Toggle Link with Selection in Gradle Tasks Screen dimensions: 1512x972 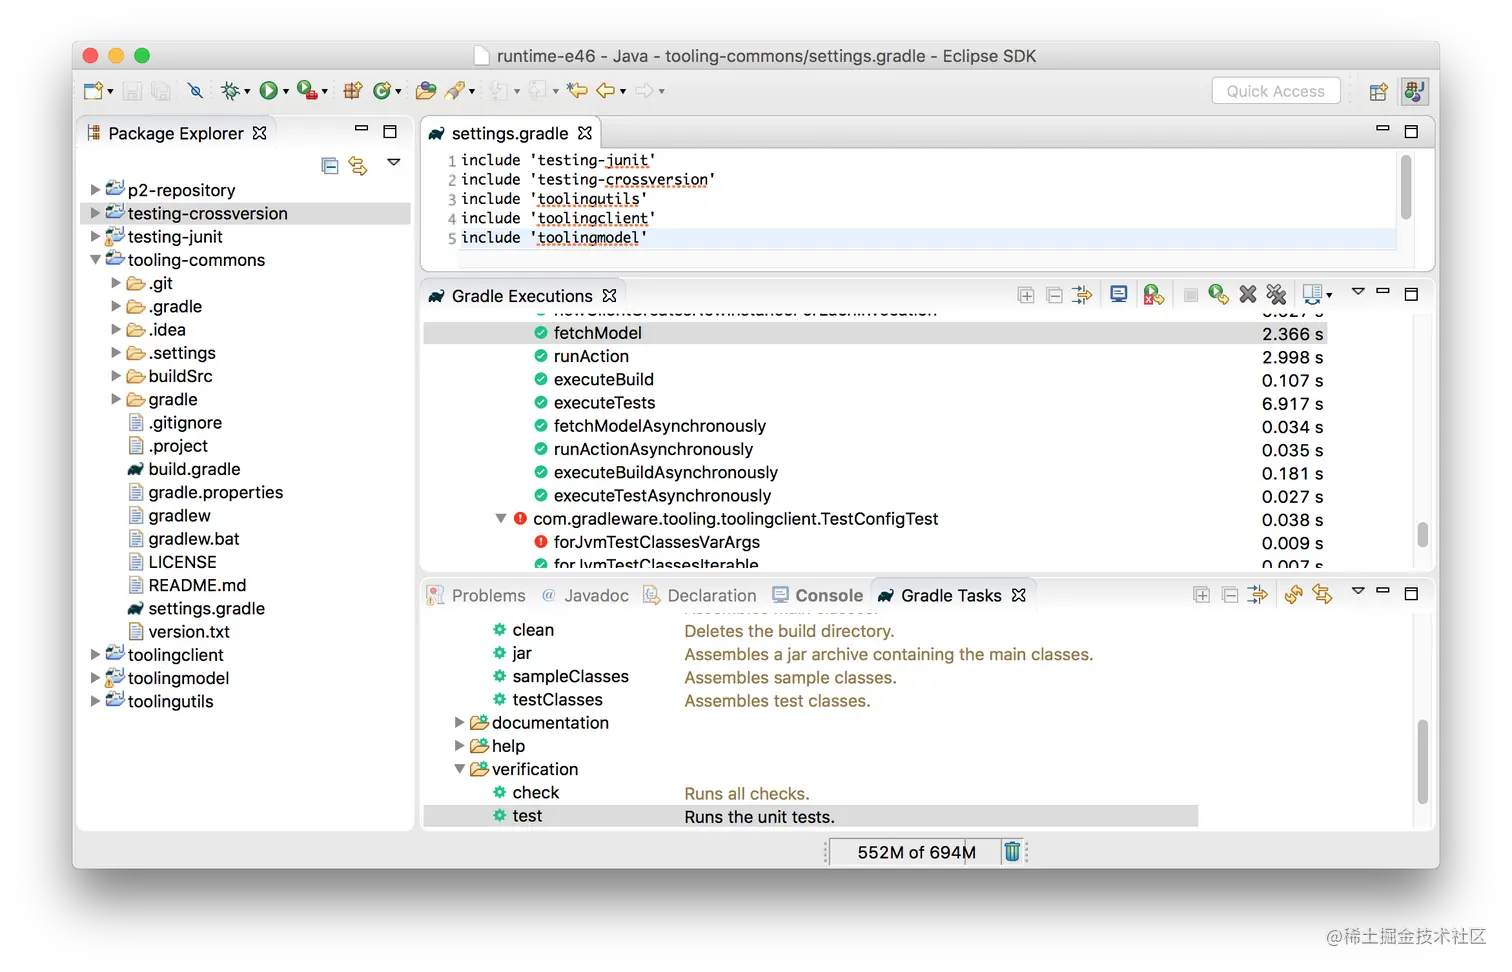coord(1322,594)
